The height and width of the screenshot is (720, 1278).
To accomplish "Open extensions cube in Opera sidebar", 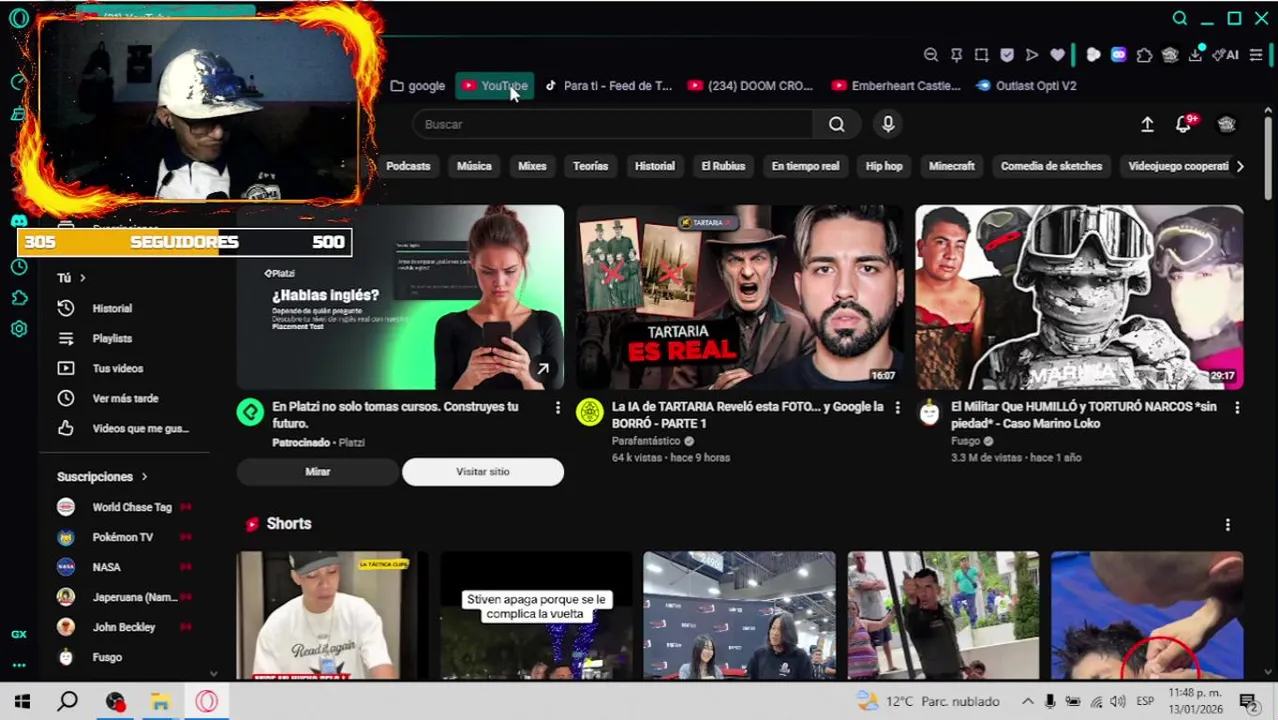I will [x=19, y=298].
